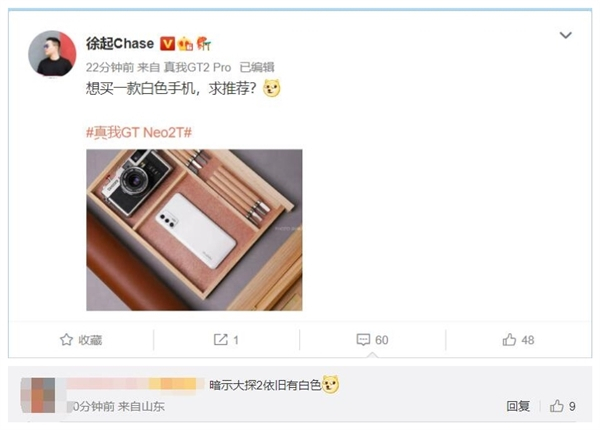
Task: Click the star favorite icon
Action: 66,340
